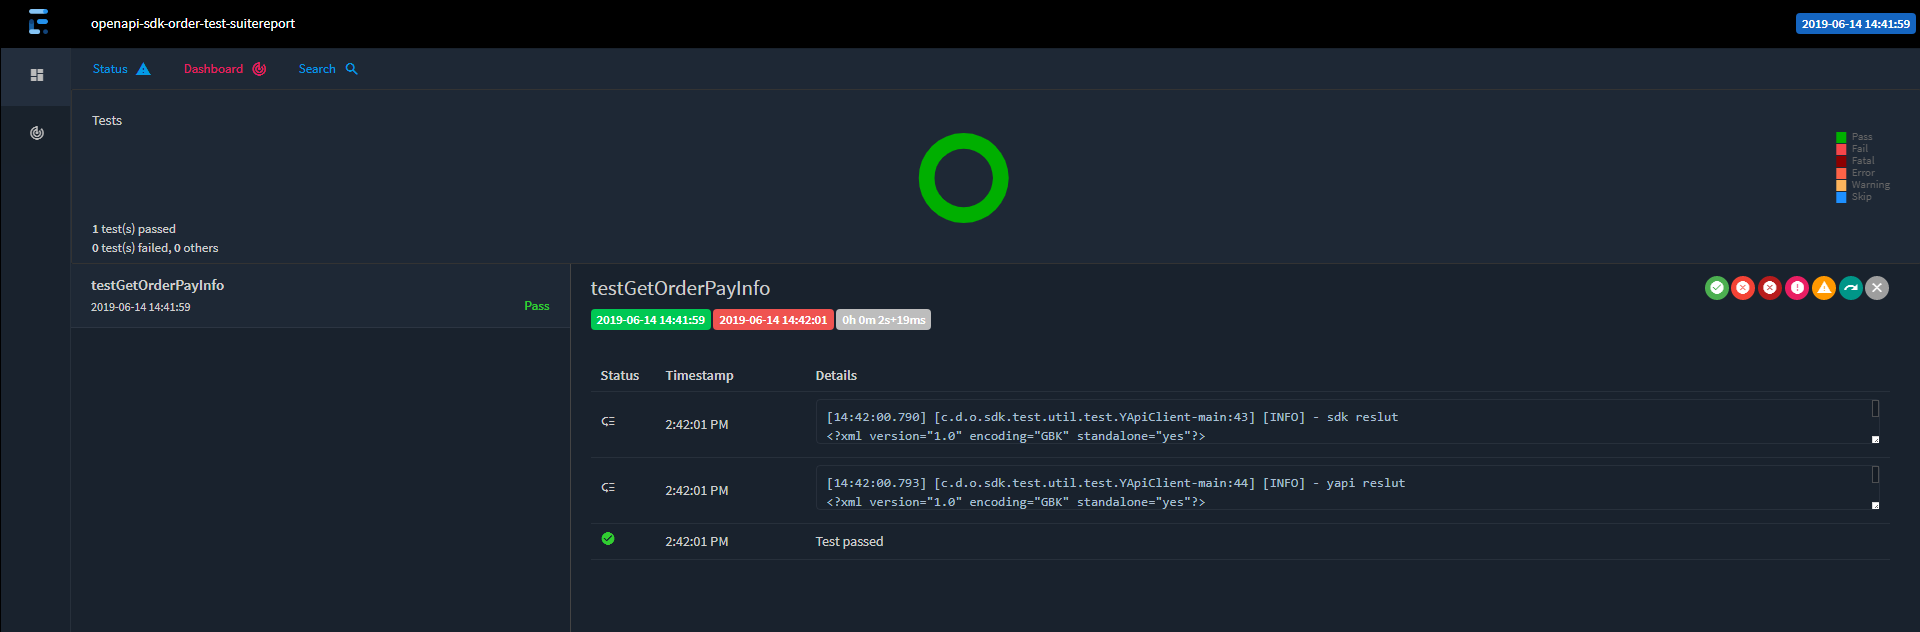Open the dashboard view in sidebar
Screen dimensions: 1920x632
[37, 133]
